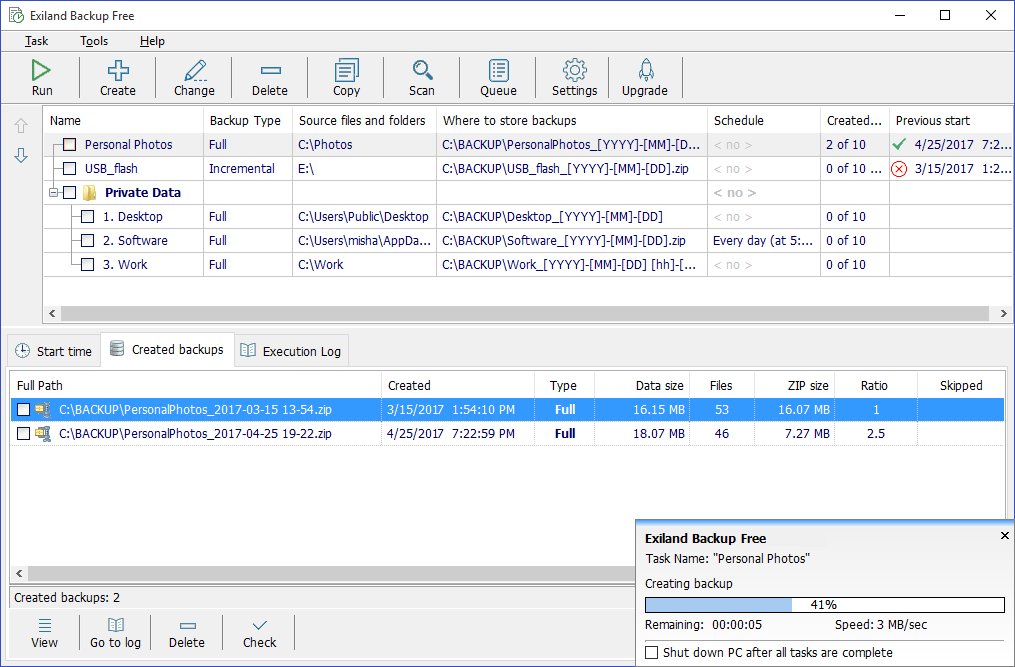Open the Help menu
The image size is (1015, 667).
[x=152, y=41]
